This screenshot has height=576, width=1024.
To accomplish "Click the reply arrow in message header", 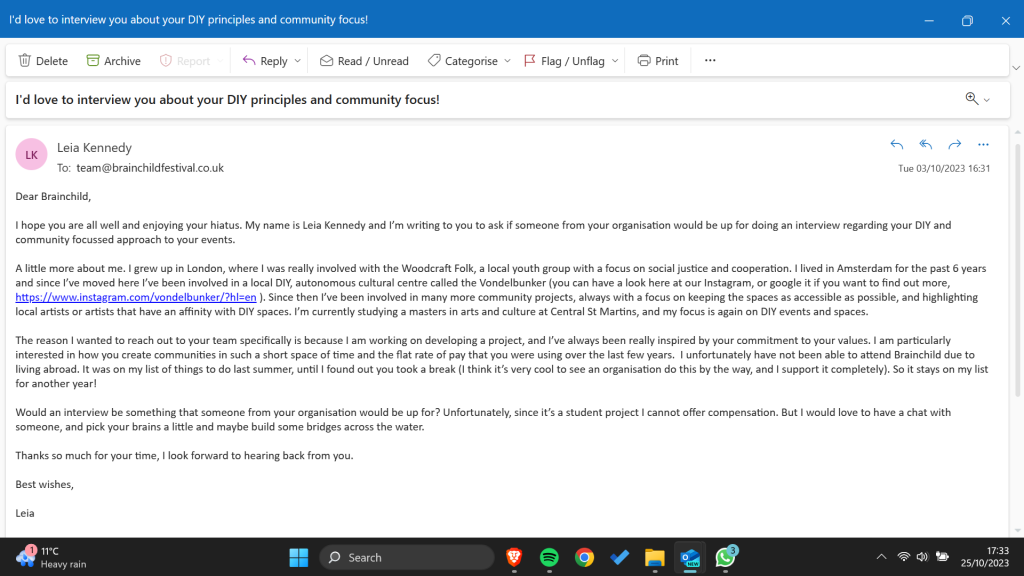I will coord(897,145).
